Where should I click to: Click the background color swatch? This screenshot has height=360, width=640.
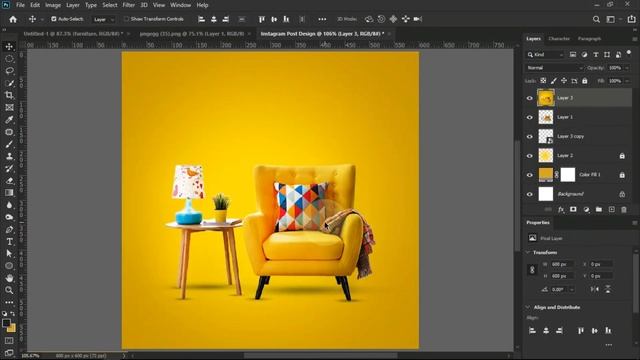tap(12, 328)
